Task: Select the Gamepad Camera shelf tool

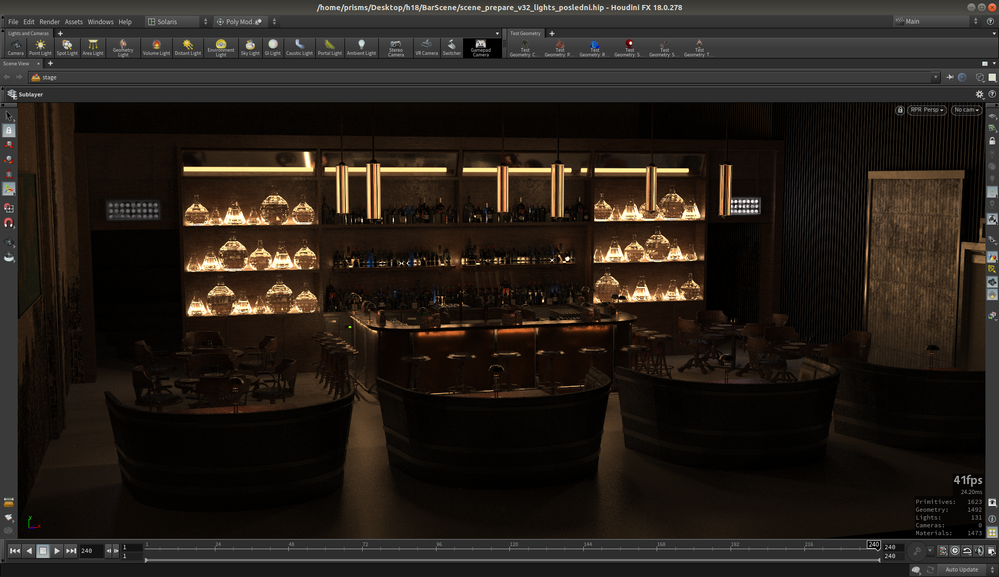Action: click(x=480, y=48)
